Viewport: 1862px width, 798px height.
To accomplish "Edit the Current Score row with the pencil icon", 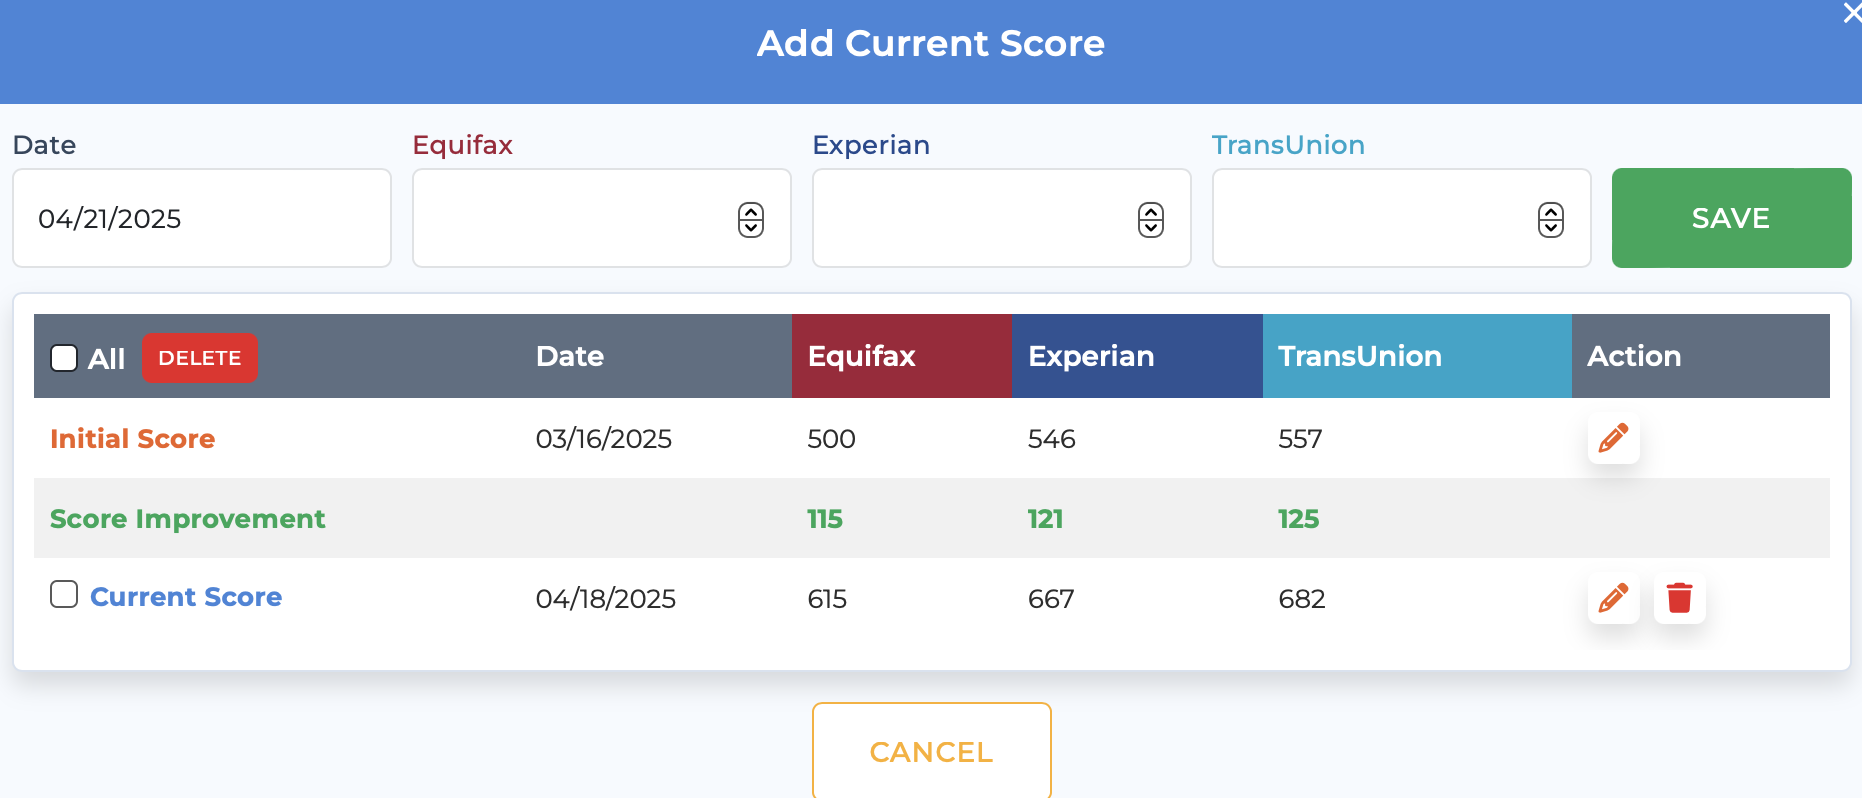I will [x=1613, y=598].
